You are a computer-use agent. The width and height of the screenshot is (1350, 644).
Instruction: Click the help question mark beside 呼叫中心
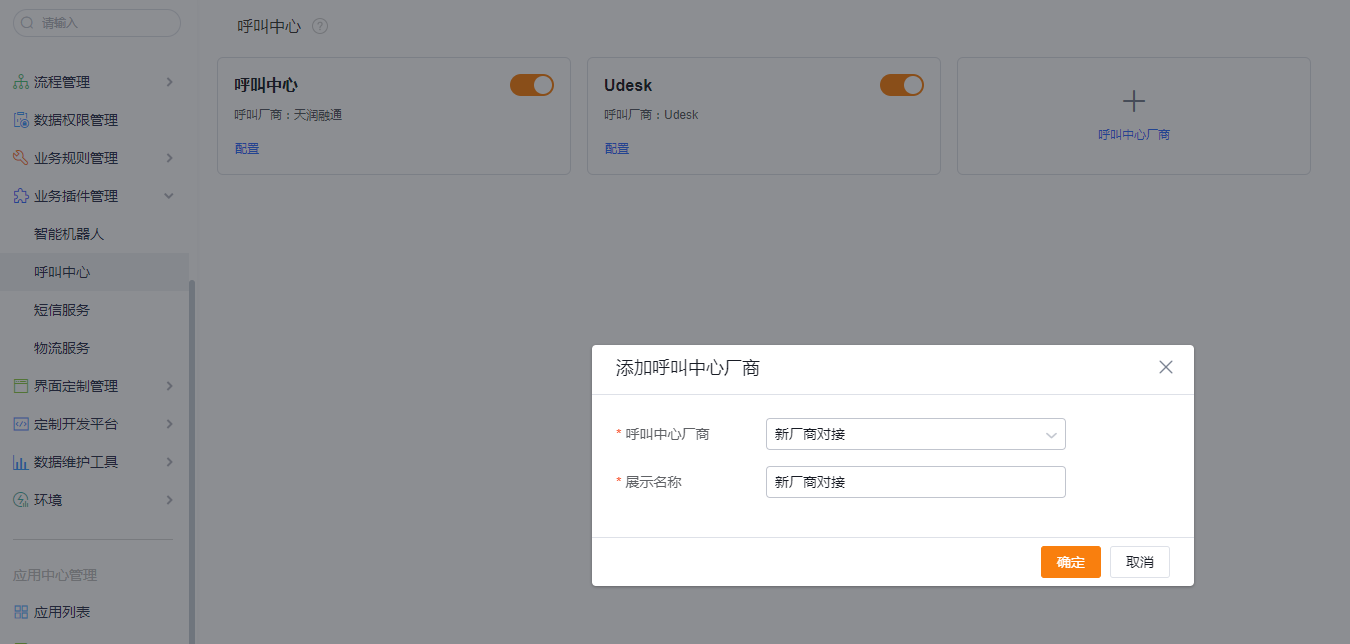tap(320, 26)
